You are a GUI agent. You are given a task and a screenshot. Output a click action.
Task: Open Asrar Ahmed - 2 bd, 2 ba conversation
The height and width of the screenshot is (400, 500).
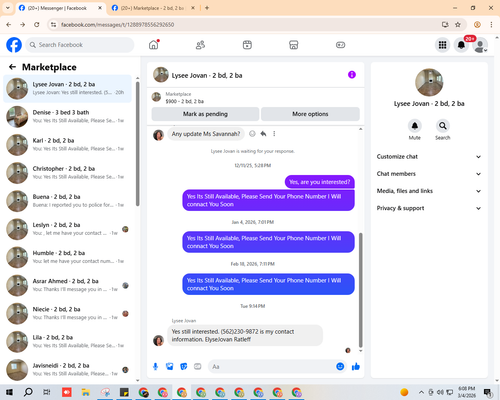pos(67,285)
